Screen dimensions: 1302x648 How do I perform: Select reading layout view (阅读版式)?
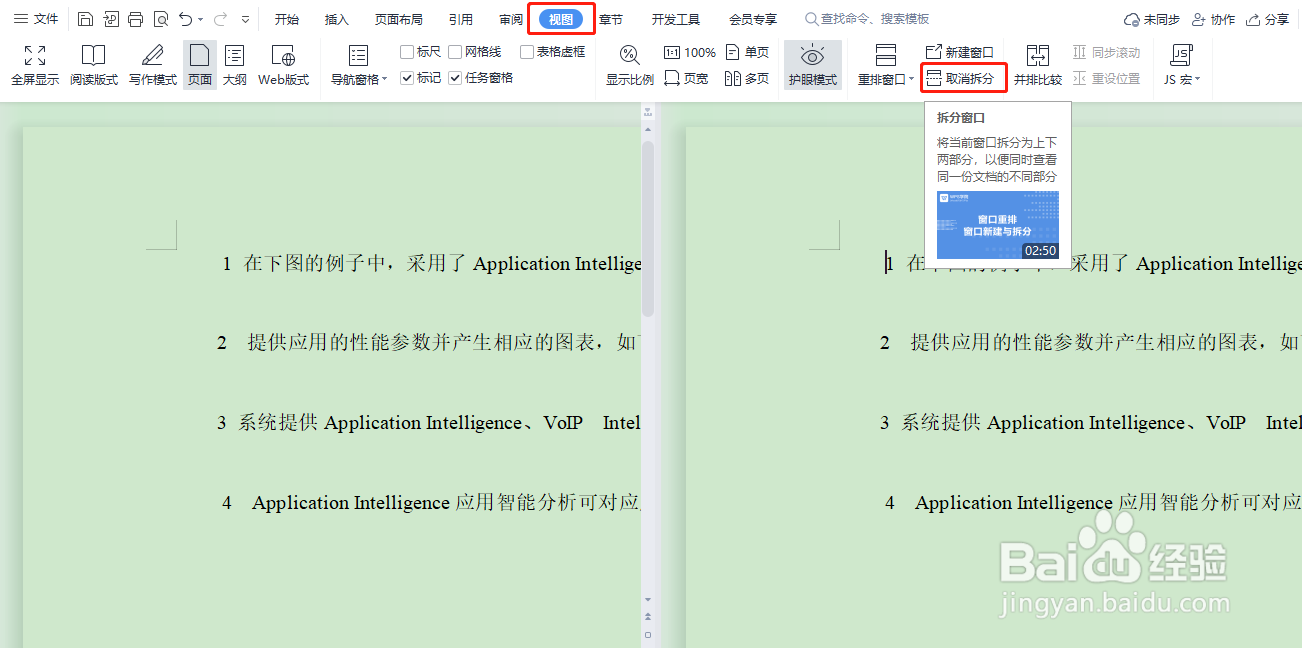(93, 64)
